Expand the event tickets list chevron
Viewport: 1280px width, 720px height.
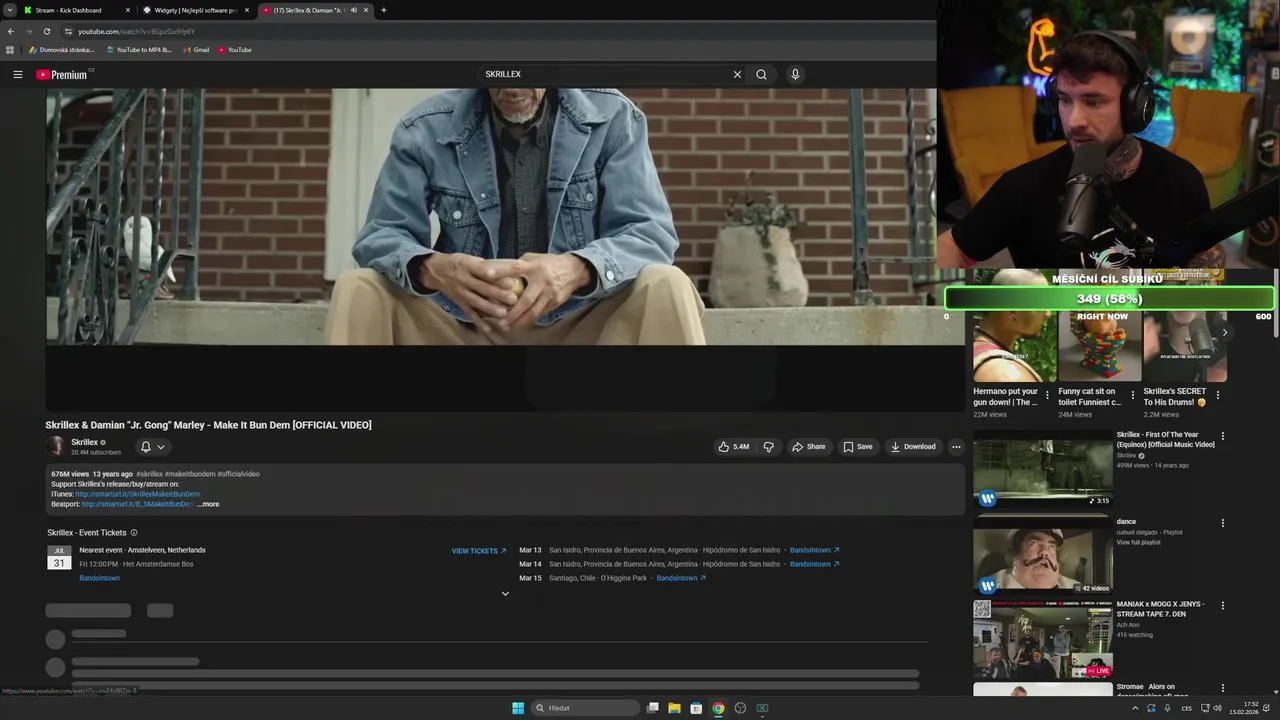[505, 594]
